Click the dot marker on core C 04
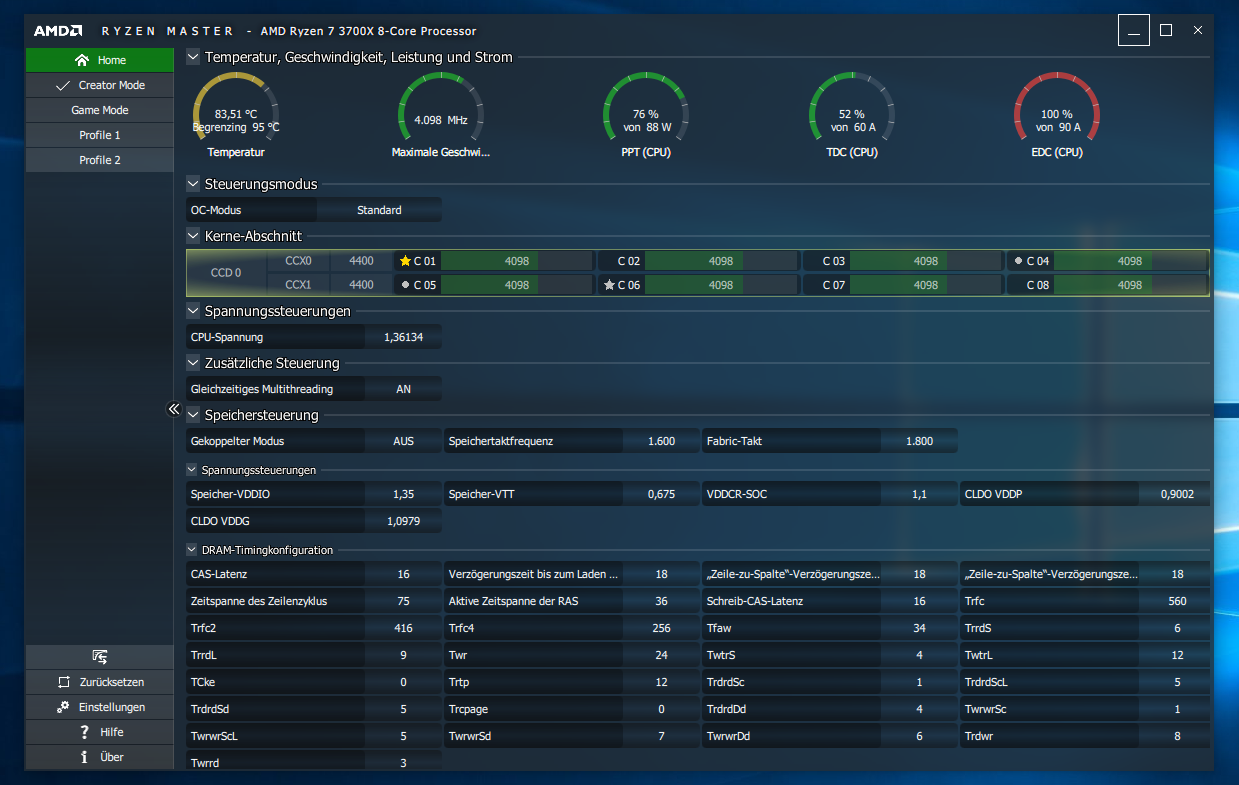The width and height of the screenshot is (1239, 785). click(1018, 261)
